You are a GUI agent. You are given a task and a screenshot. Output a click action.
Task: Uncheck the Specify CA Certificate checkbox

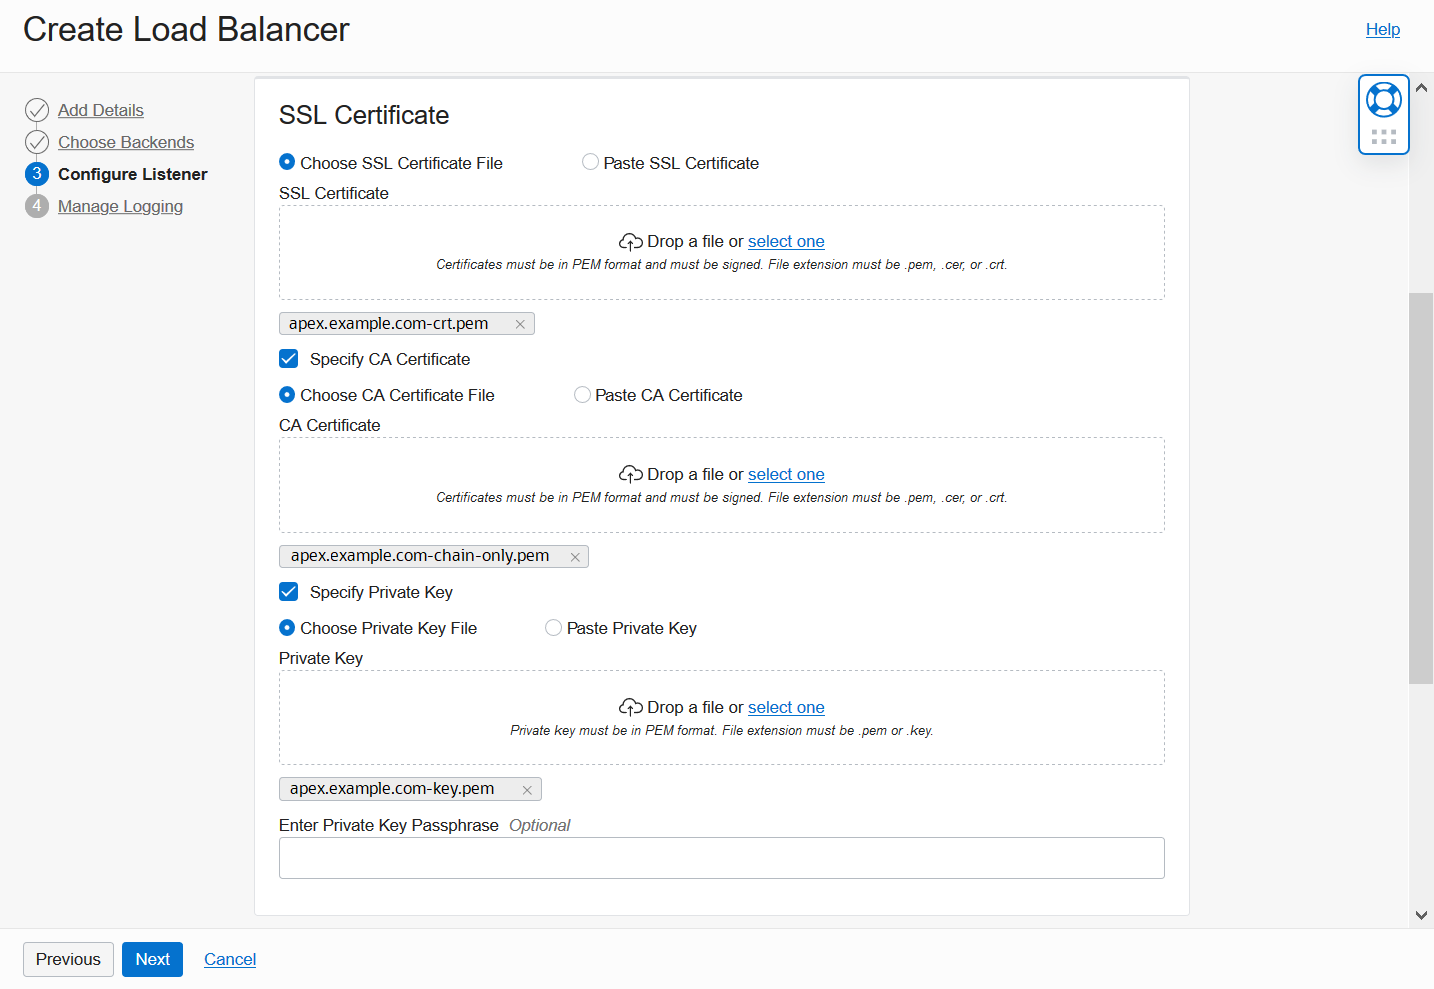click(288, 358)
